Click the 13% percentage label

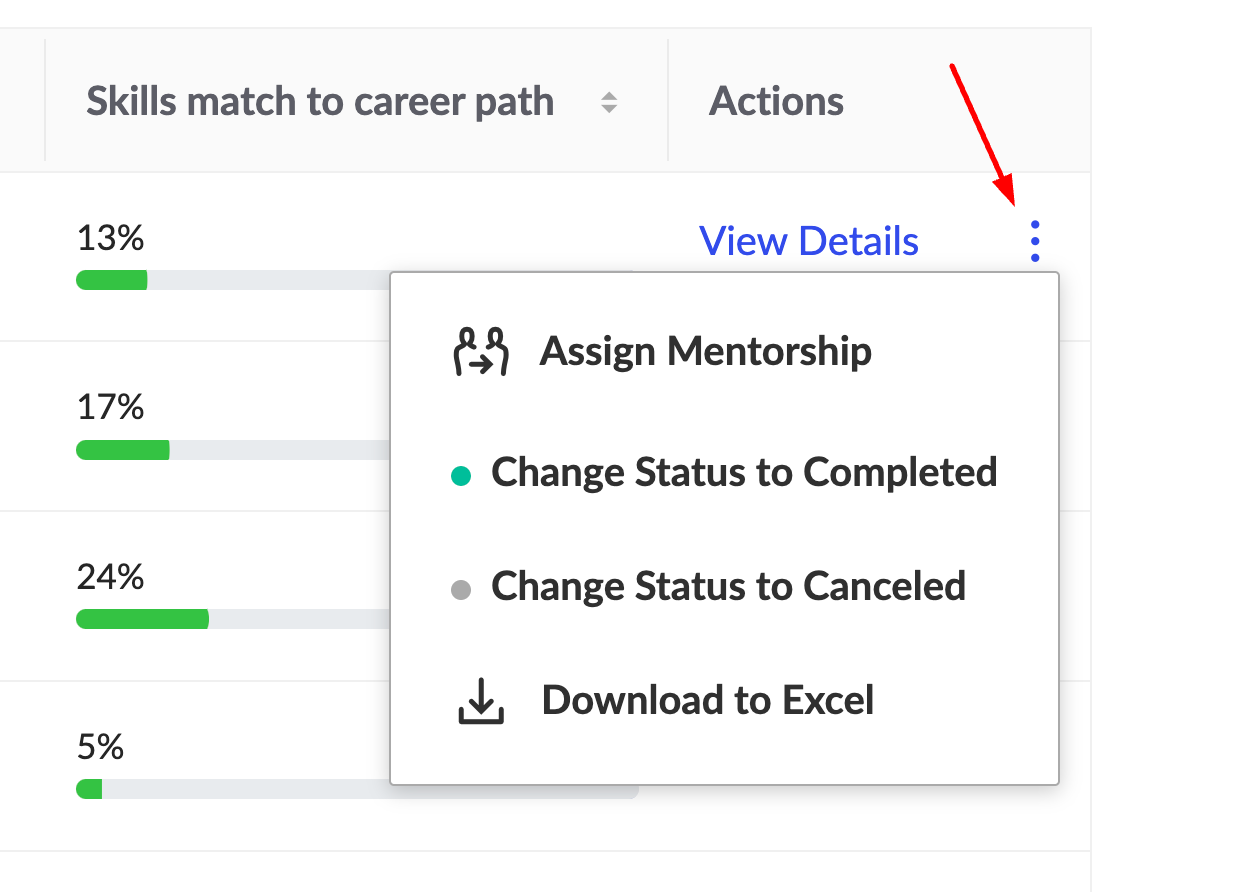(110, 238)
